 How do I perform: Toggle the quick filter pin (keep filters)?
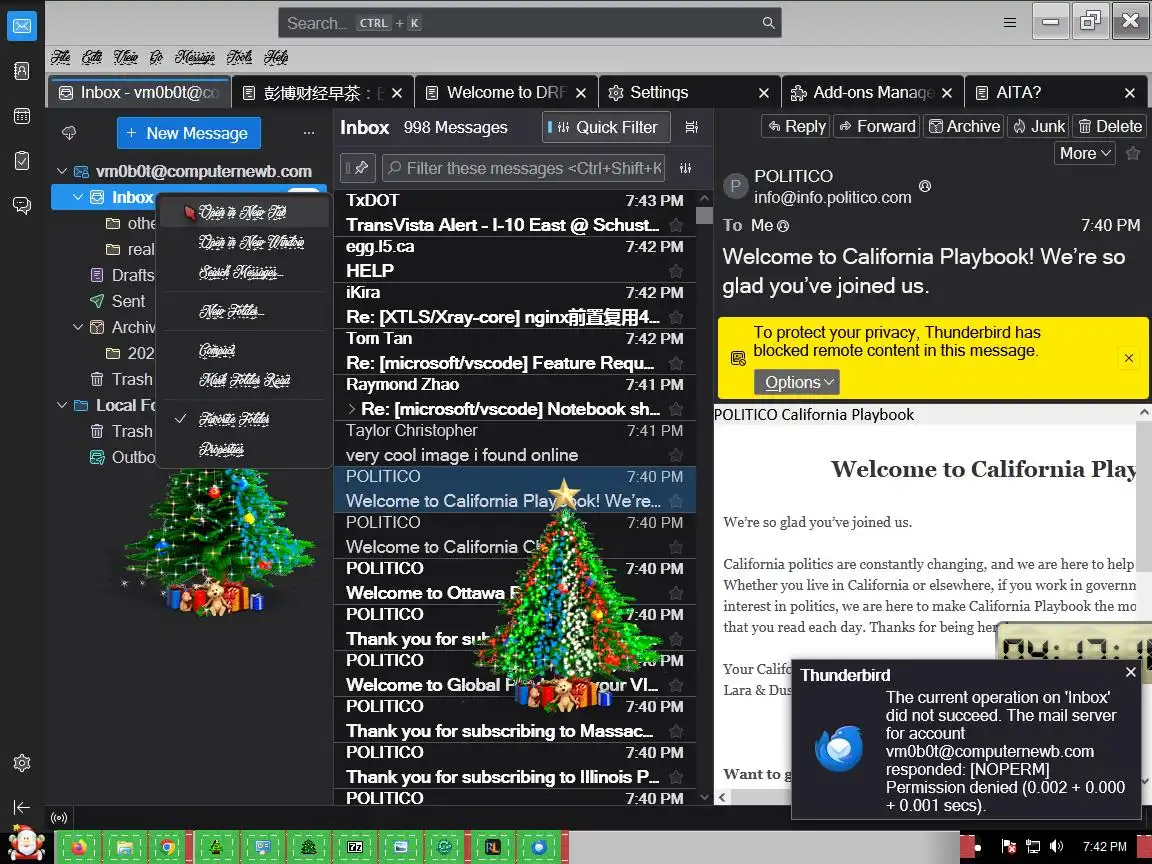tap(358, 168)
